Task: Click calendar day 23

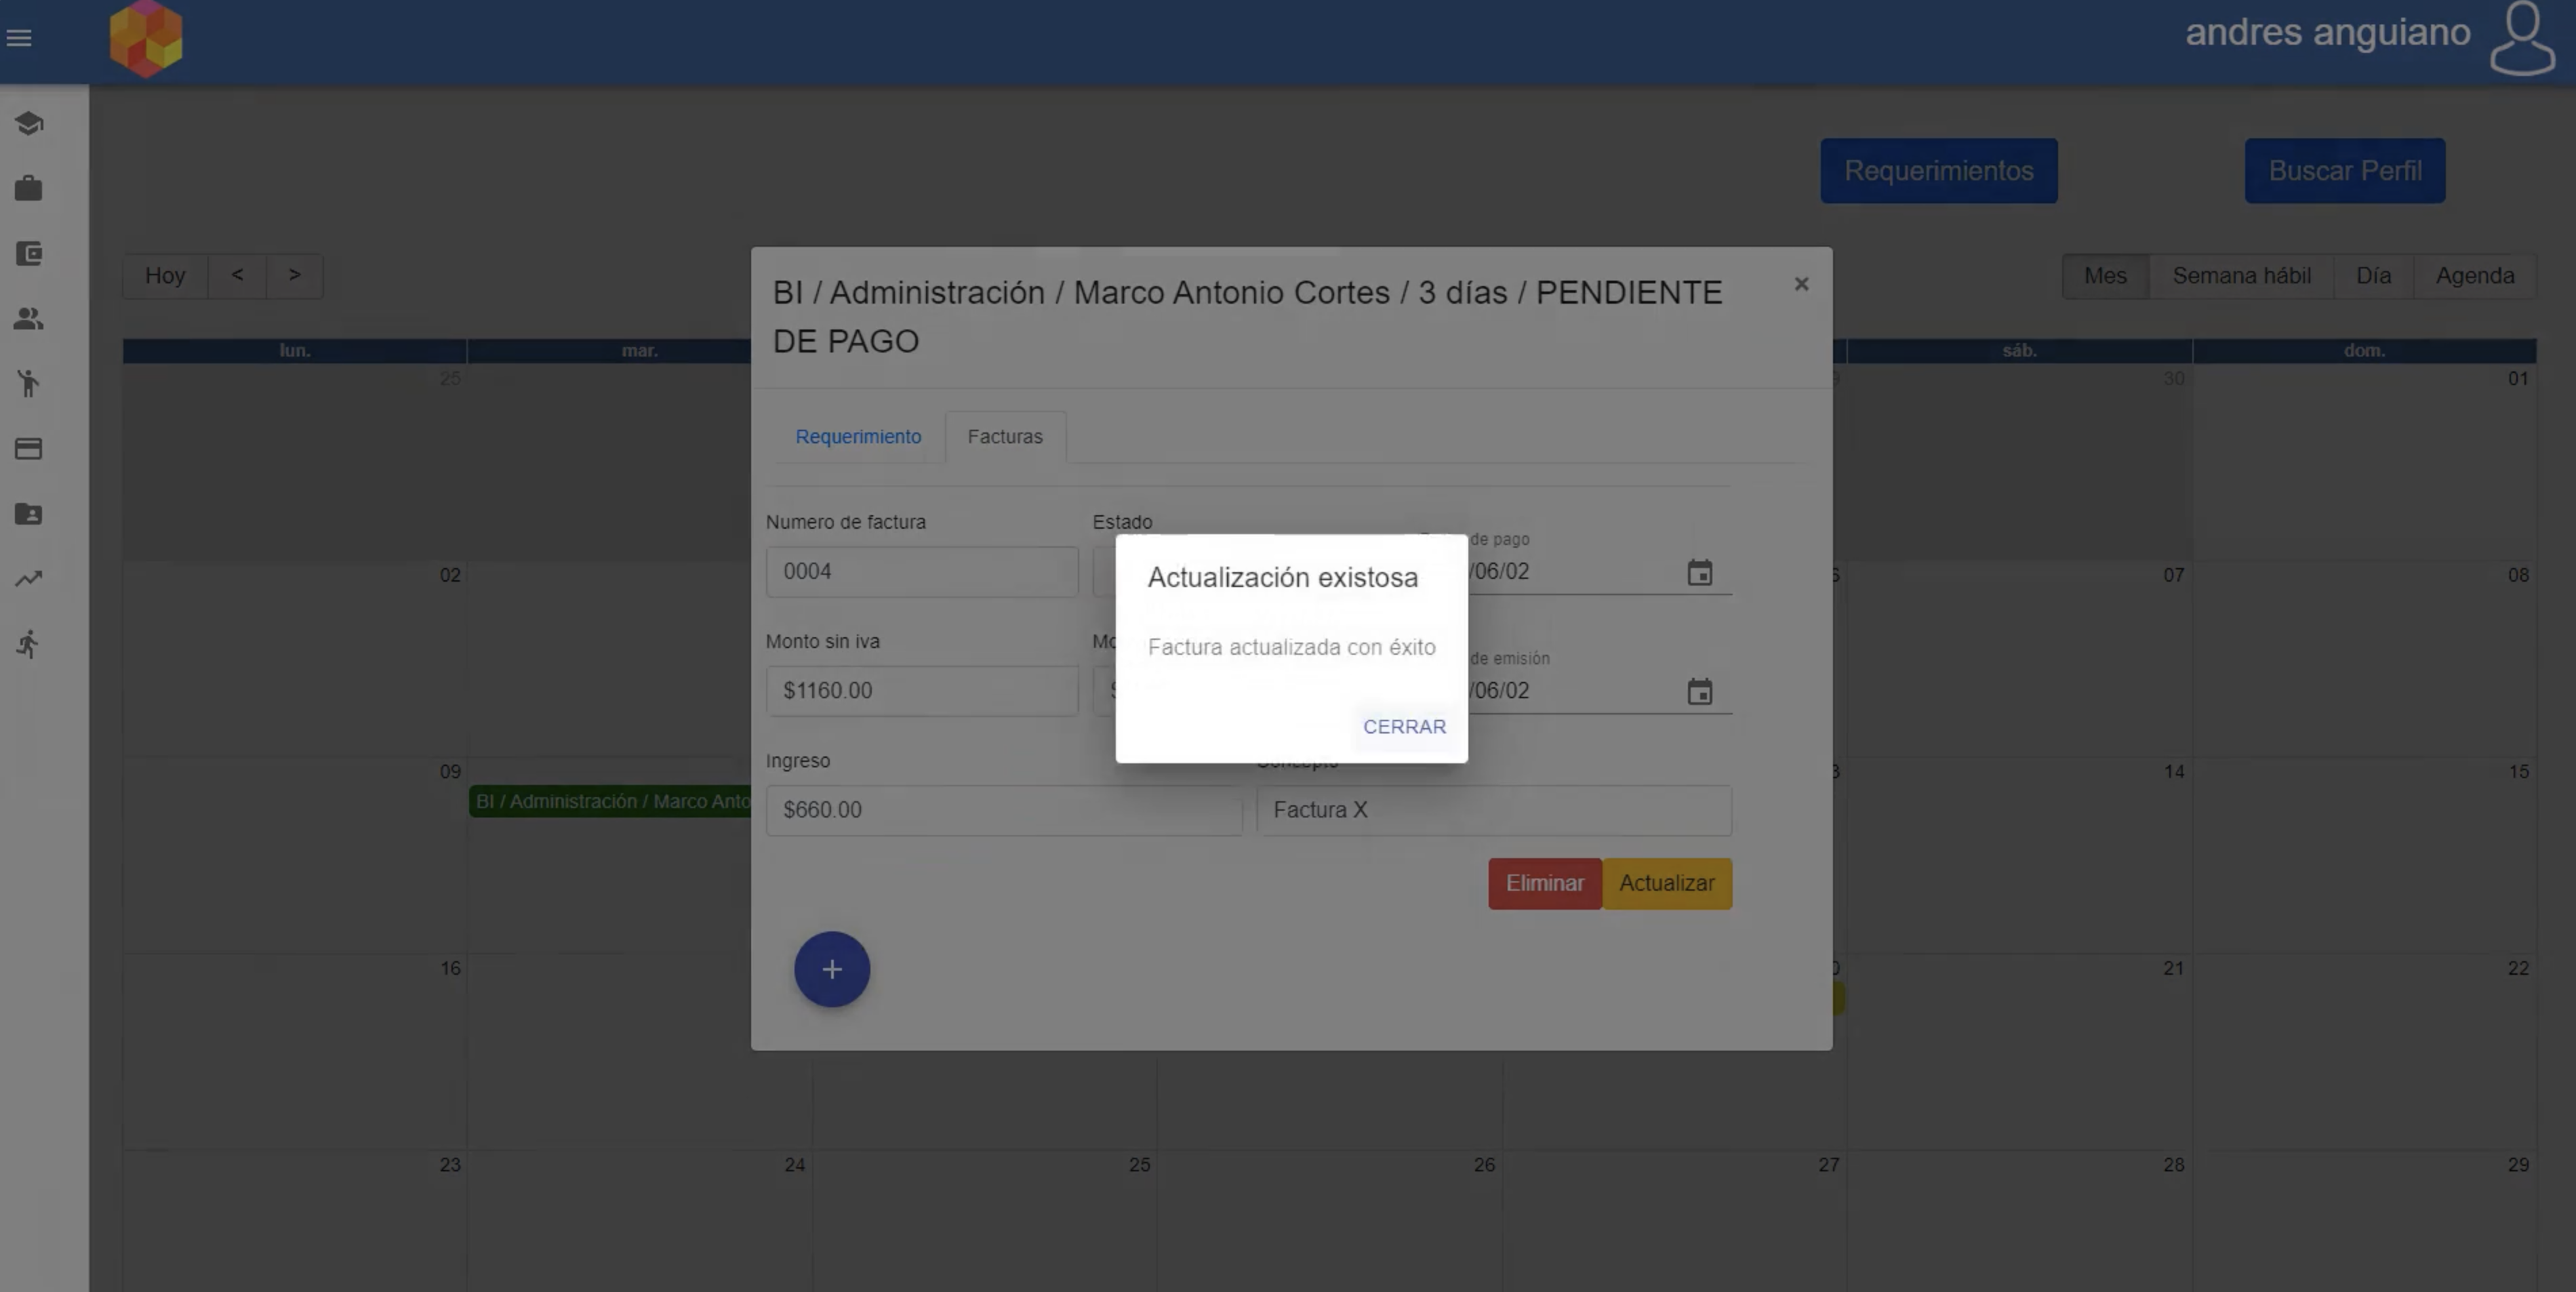Action: click(450, 1165)
